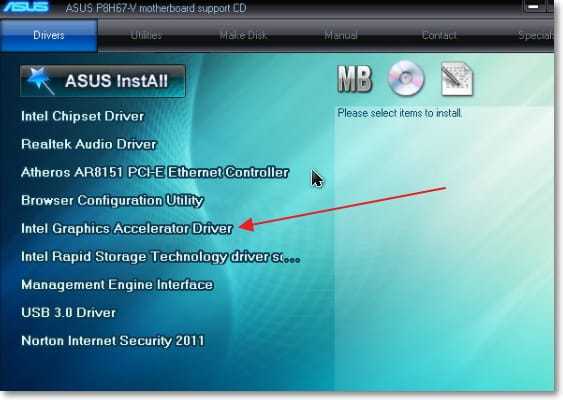Switch to the Manual tab
The image size is (563, 400).
point(341,35)
